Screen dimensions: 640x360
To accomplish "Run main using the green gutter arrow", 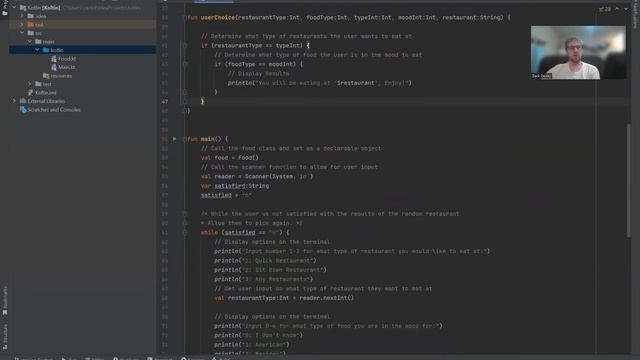I will (174, 139).
